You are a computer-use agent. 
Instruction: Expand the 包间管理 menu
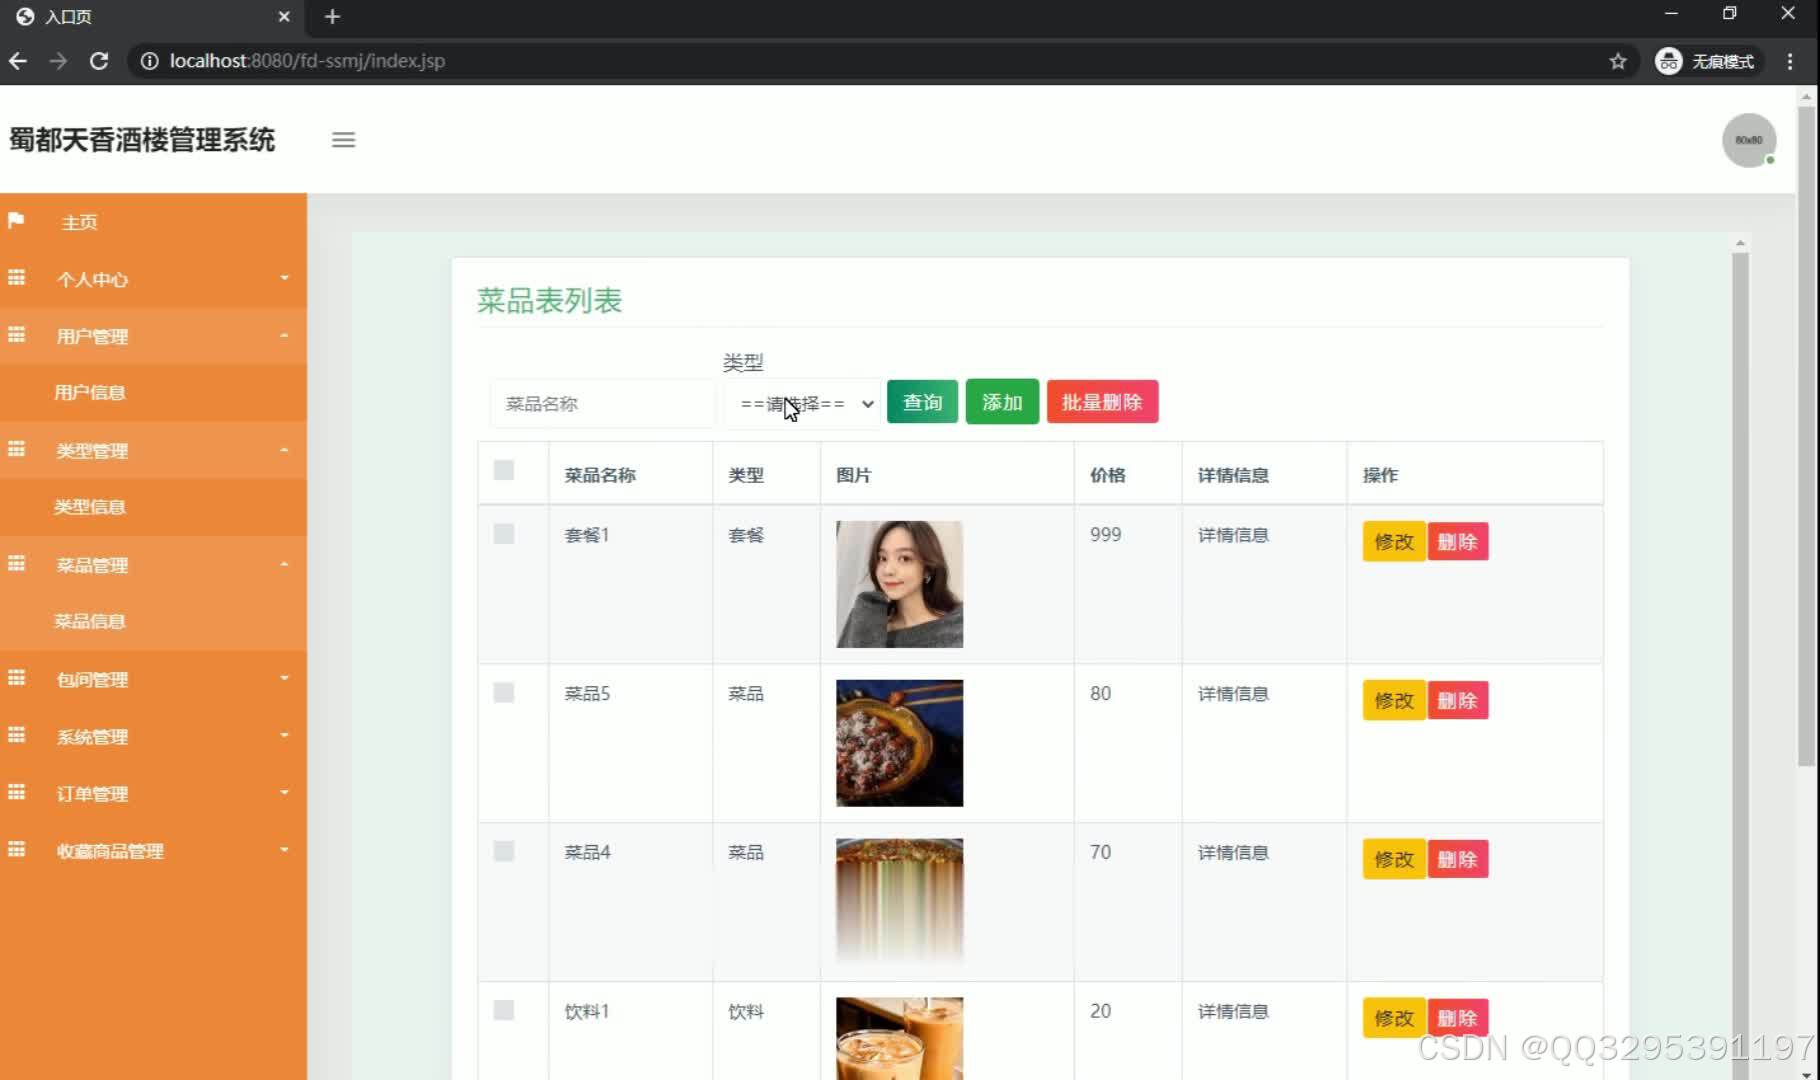tap(153, 679)
